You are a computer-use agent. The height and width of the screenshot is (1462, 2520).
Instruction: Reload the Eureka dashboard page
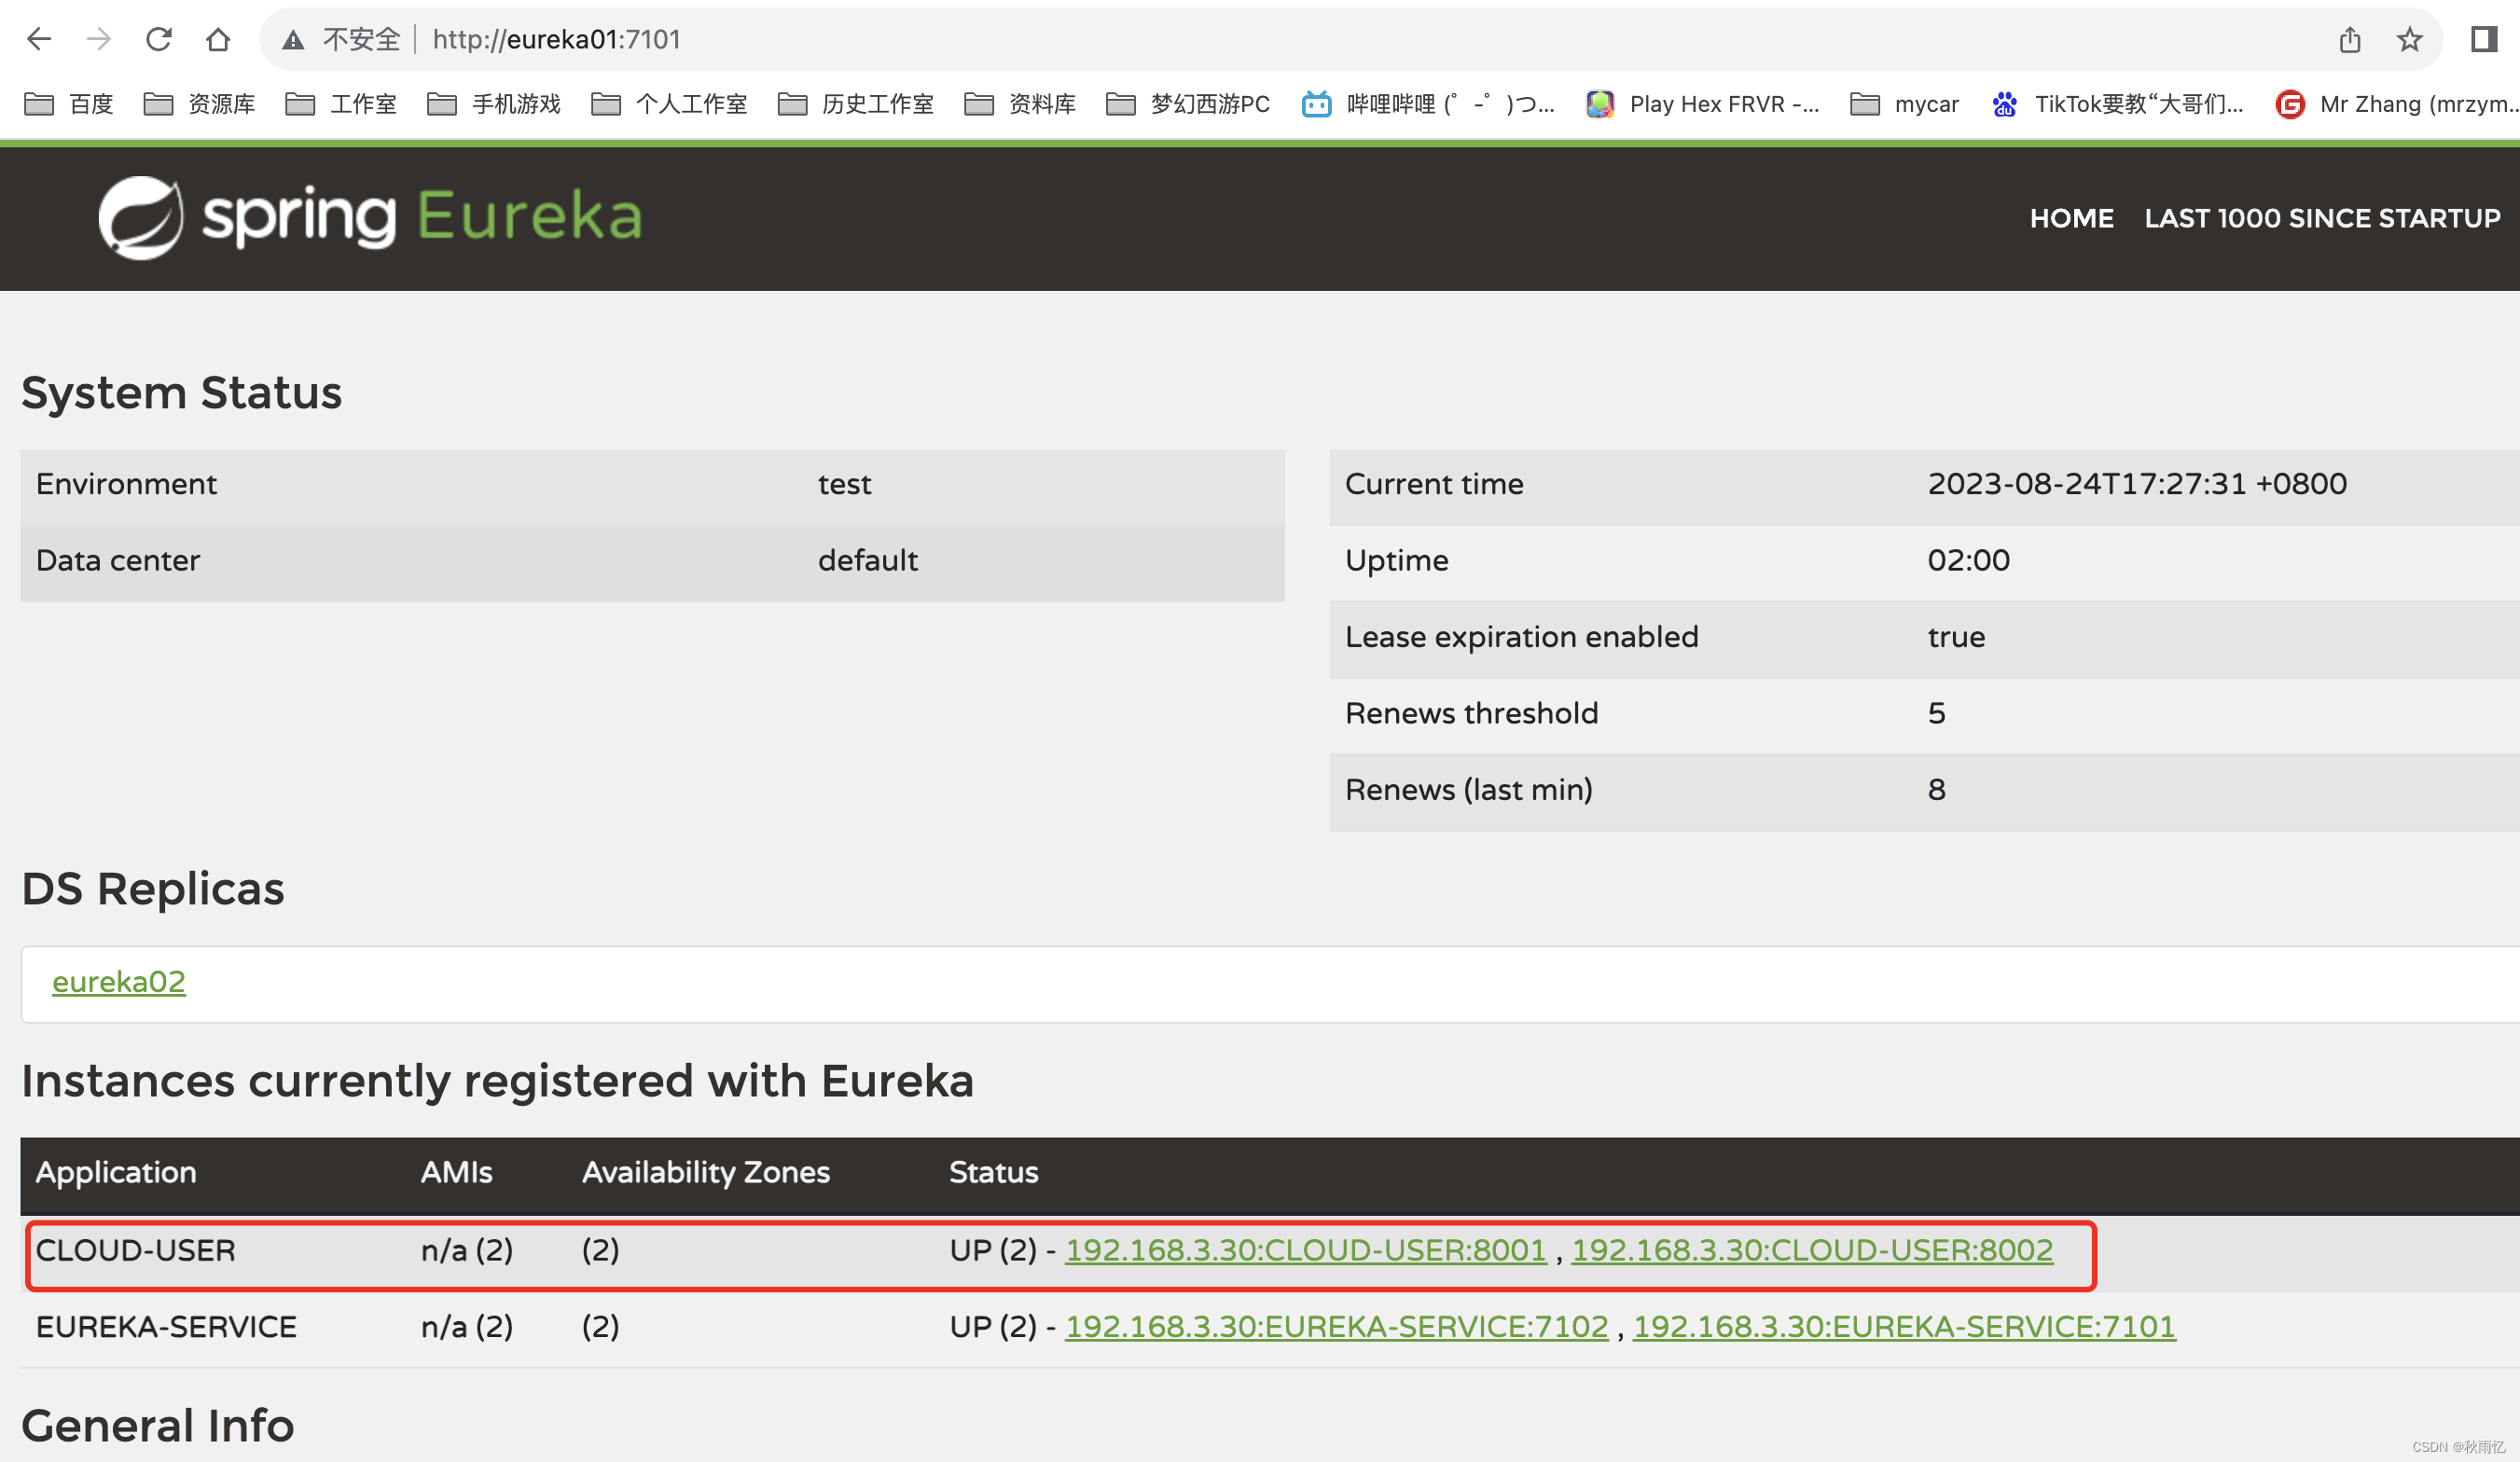(159, 39)
